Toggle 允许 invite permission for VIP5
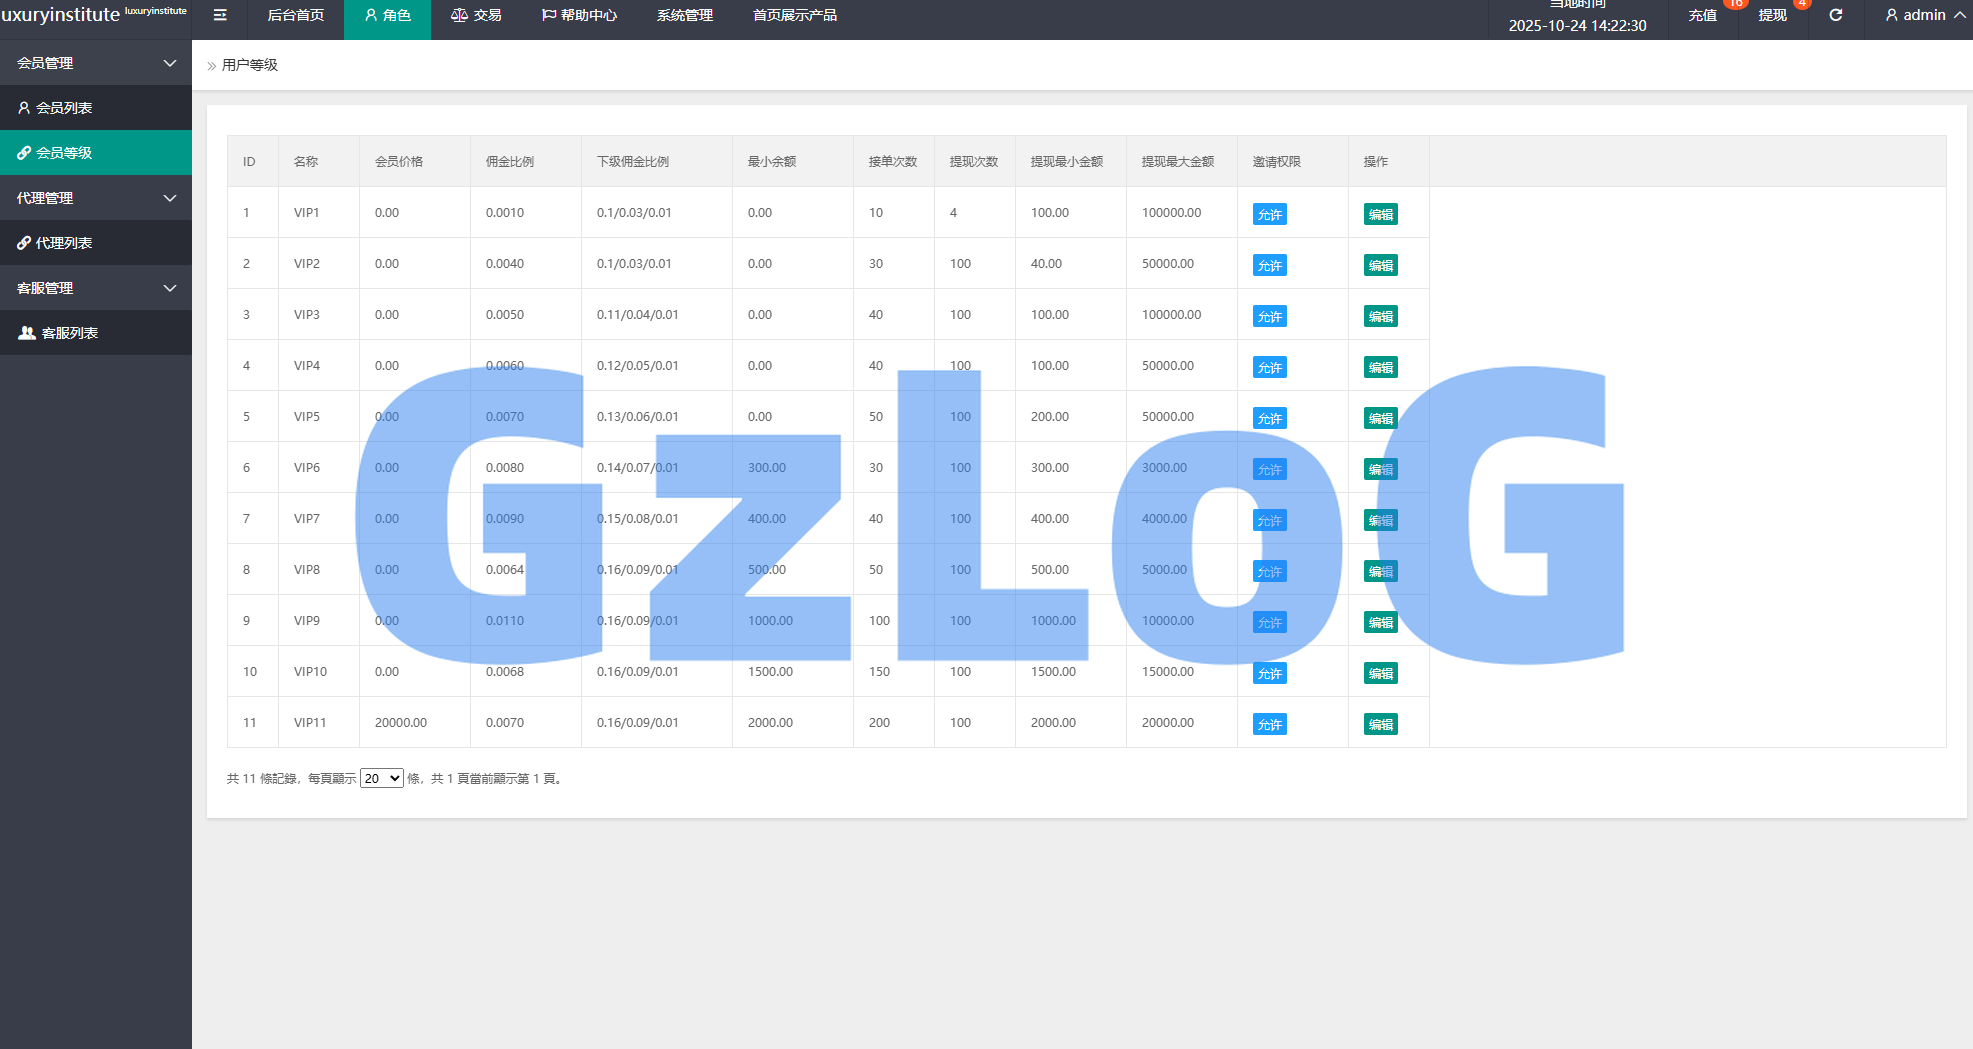1973x1049 pixels. tap(1269, 418)
